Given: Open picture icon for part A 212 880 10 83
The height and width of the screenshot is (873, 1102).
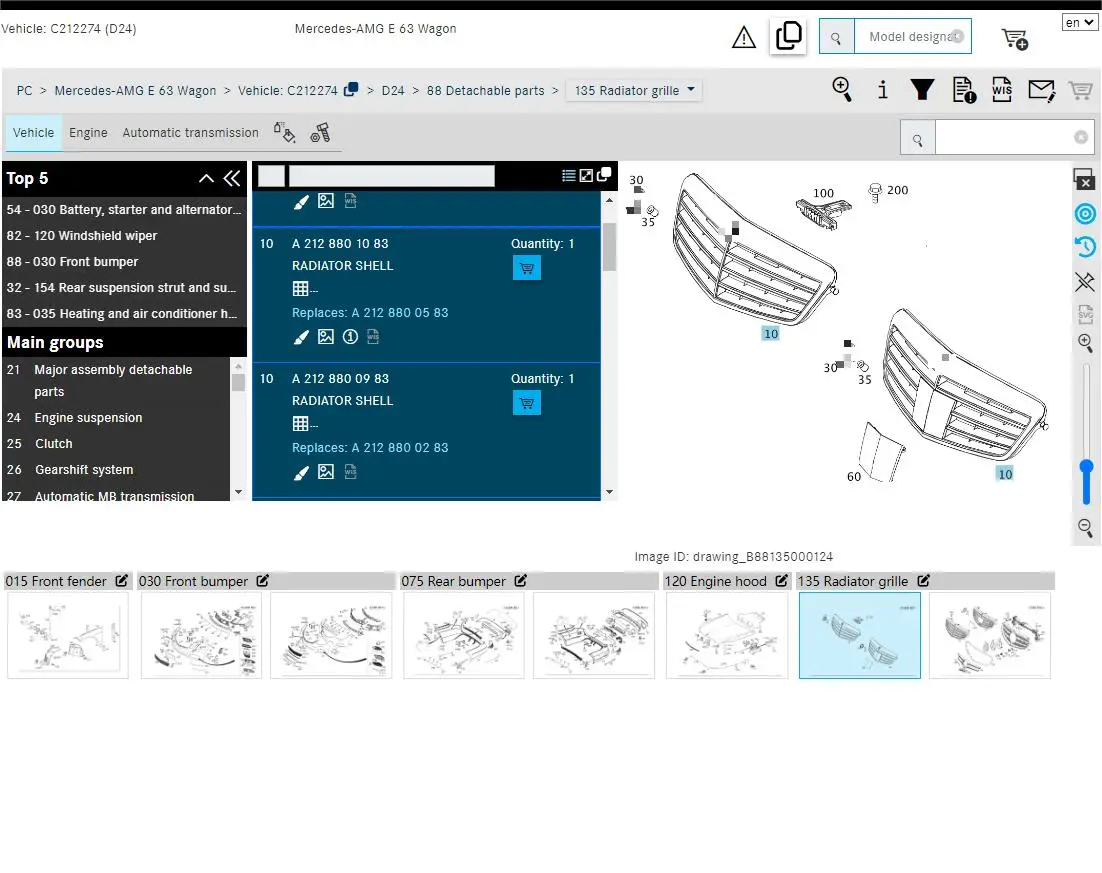Looking at the screenshot, I should [x=325, y=336].
